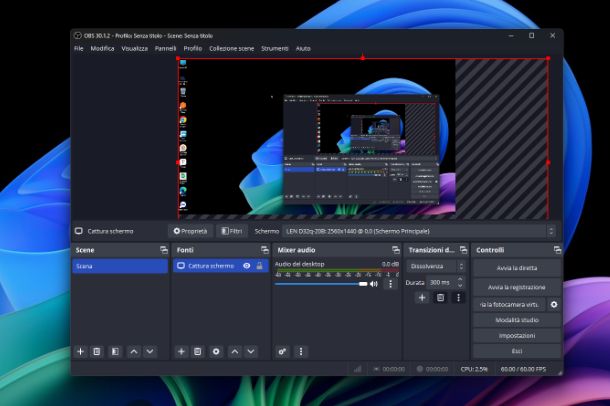
Task: Click the Proprietà button
Action: 190,231
